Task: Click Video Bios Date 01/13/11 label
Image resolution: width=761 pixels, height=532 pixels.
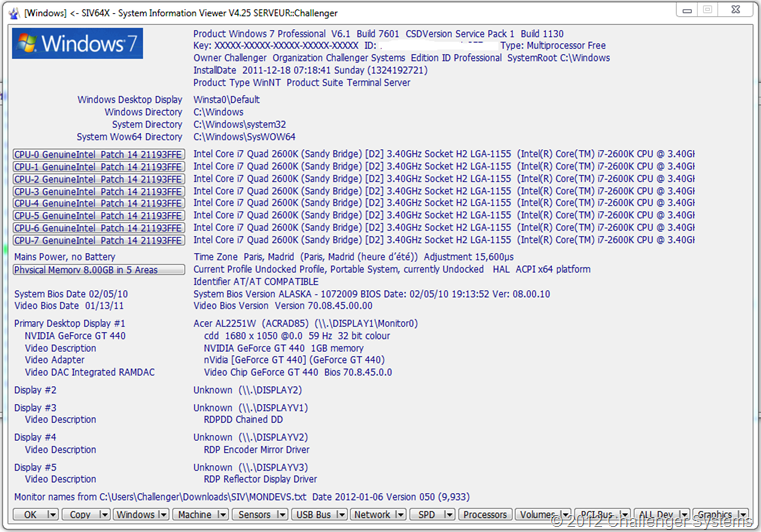Action: coord(68,306)
